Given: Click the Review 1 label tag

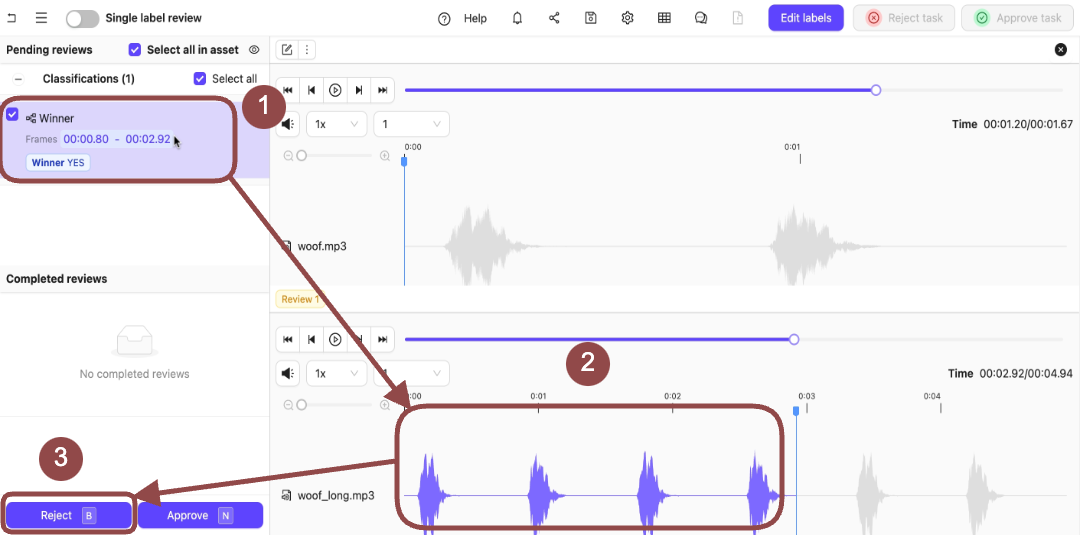Looking at the screenshot, I should 298,299.
